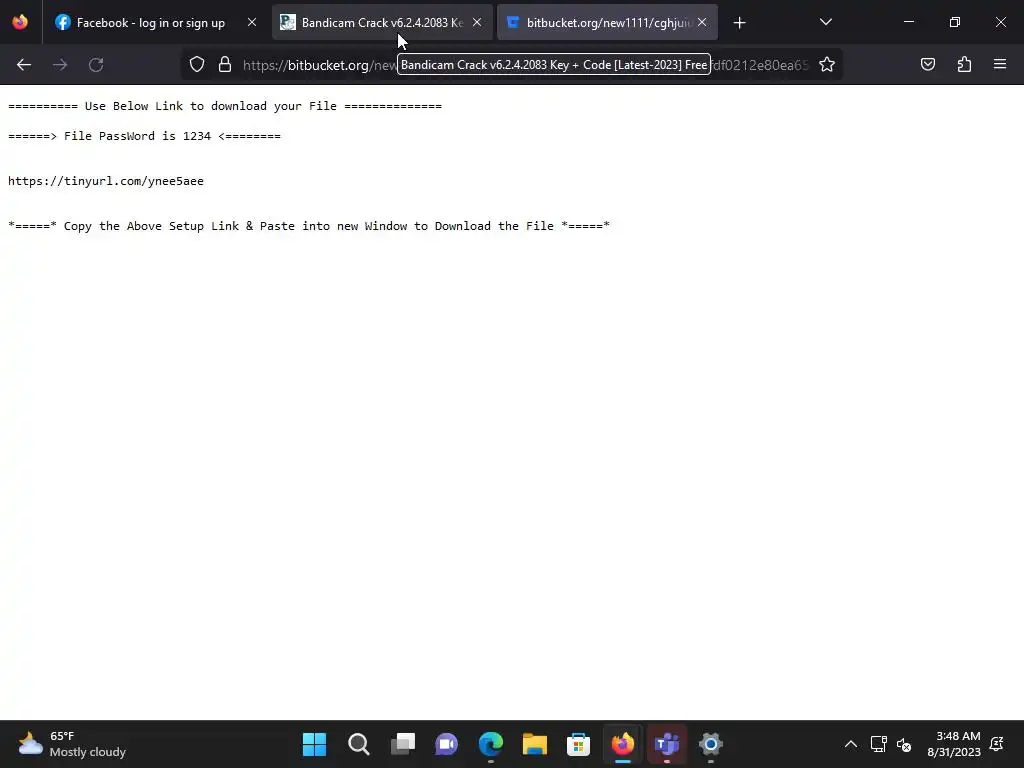Close the Facebook tab
Viewport: 1024px width, 768px height.
251,22
